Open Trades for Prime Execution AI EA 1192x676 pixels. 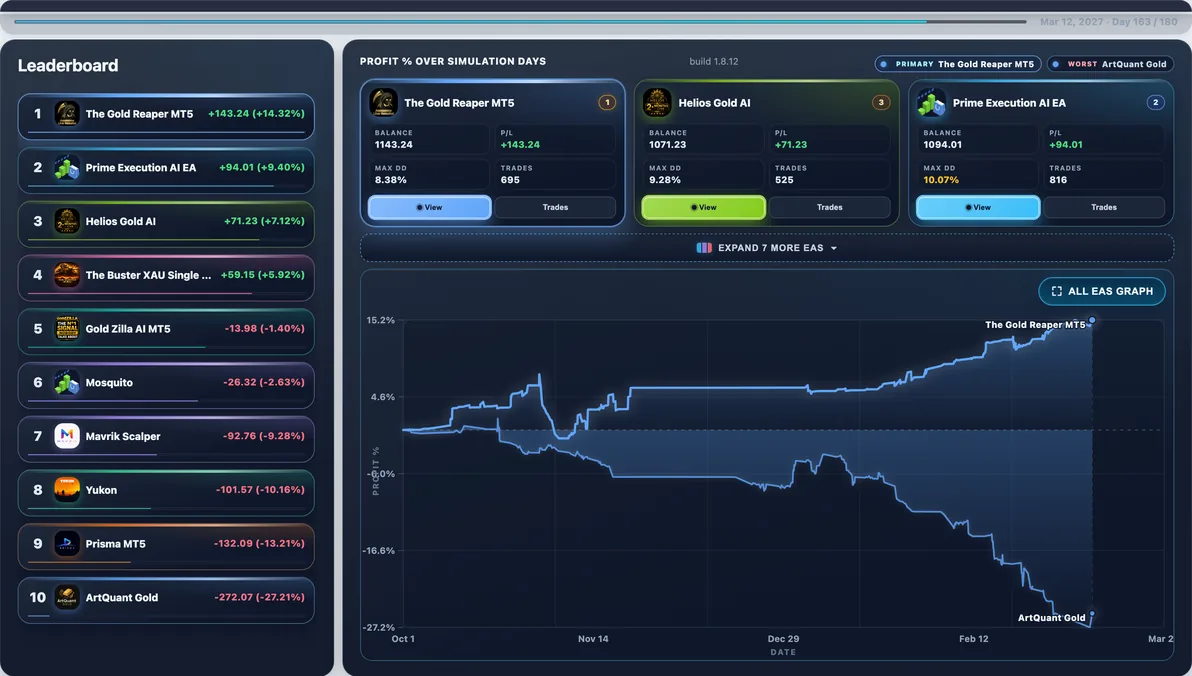pos(1104,207)
